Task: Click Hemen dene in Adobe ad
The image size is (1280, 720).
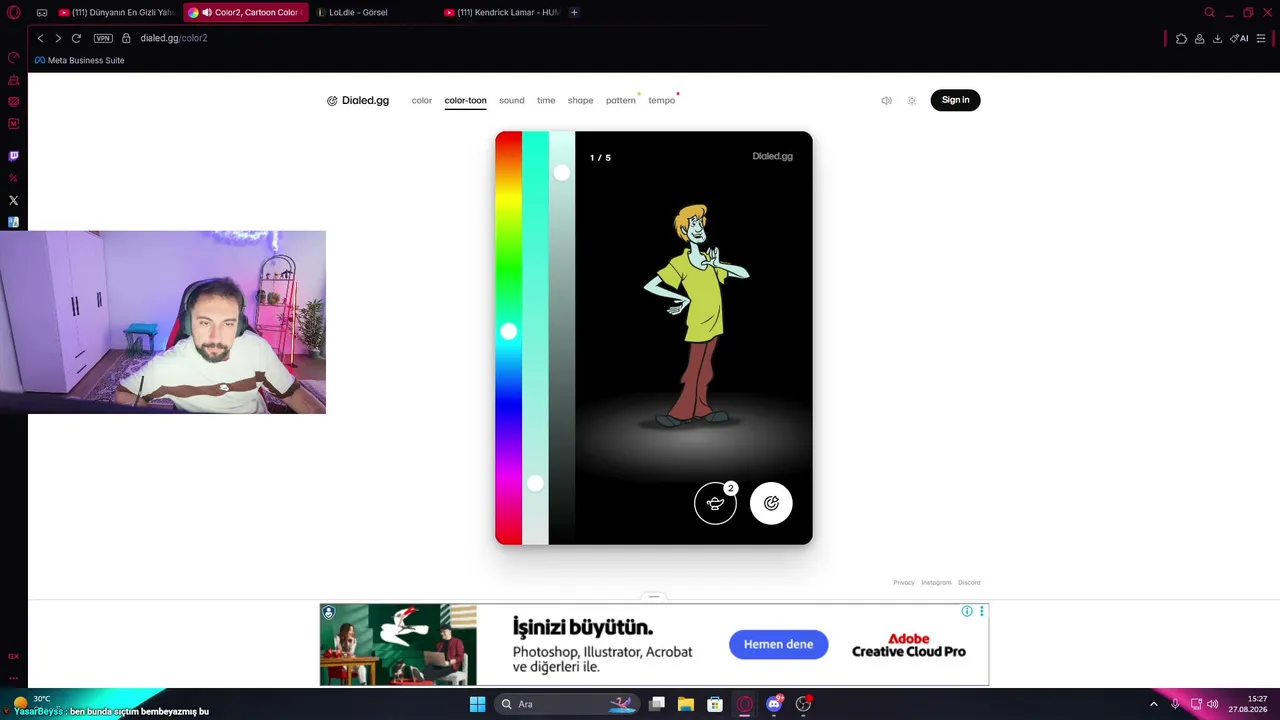Action: coord(778,644)
